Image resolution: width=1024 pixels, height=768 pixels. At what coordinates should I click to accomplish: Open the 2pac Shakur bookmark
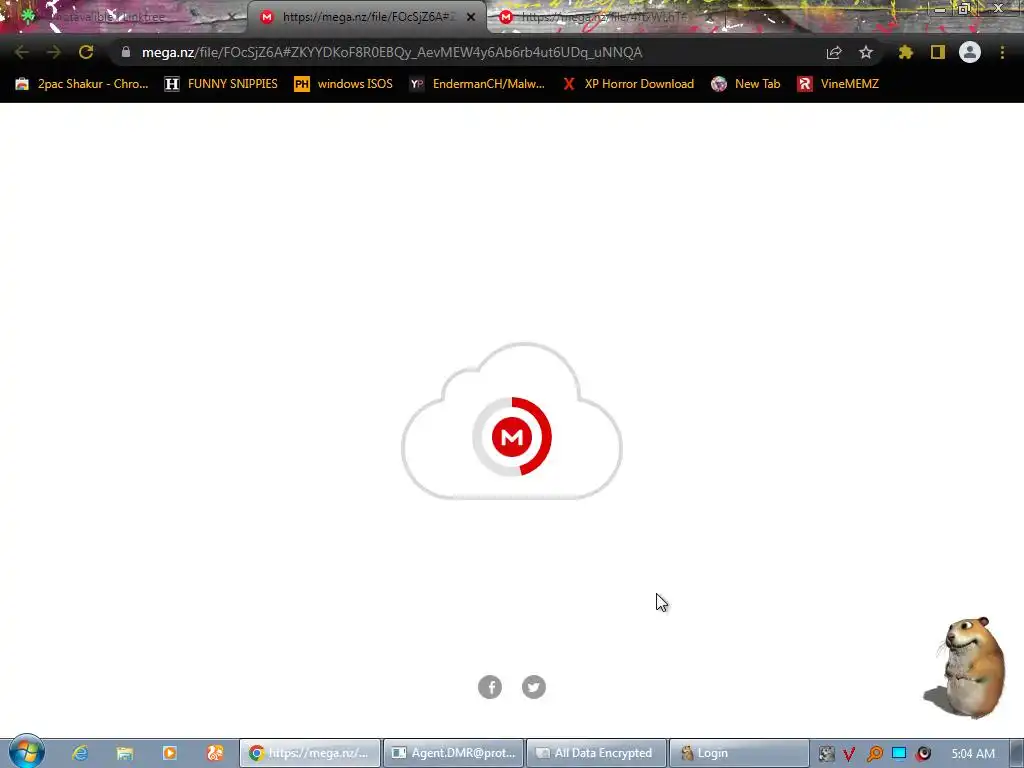click(82, 84)
